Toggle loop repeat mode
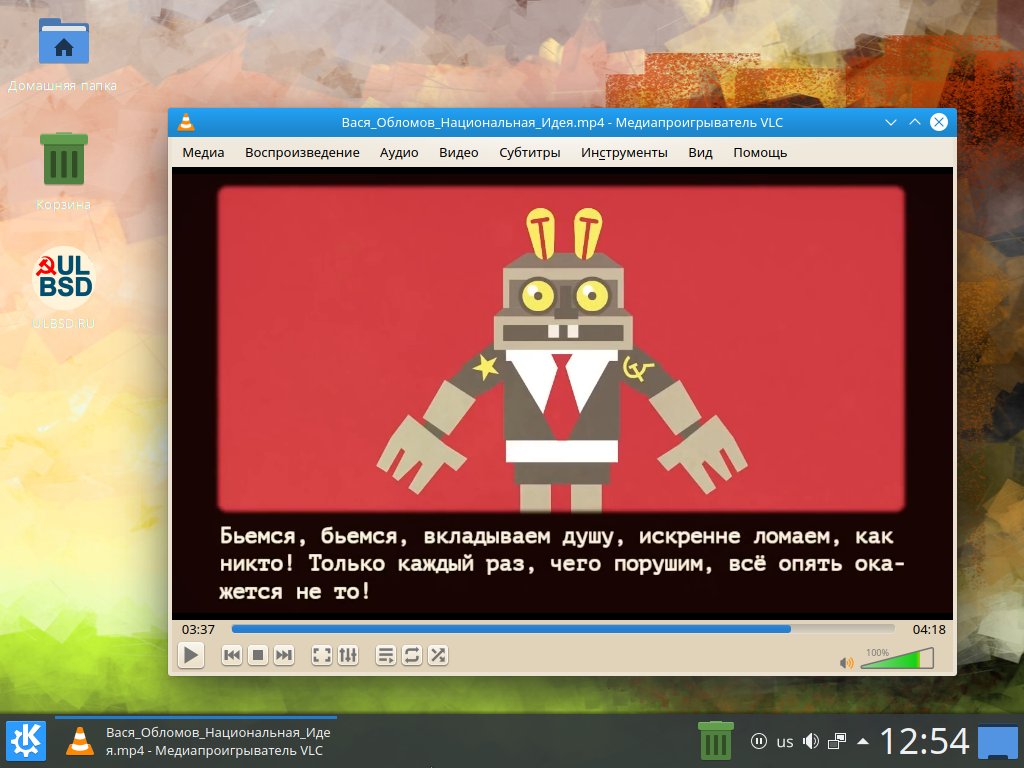This screenshot has height=768, width=1024. click(411, 655)
